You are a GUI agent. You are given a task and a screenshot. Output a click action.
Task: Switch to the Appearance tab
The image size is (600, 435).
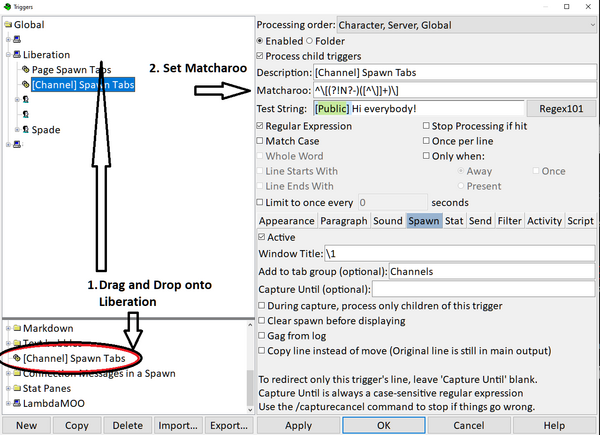click(x=287, y=221)
